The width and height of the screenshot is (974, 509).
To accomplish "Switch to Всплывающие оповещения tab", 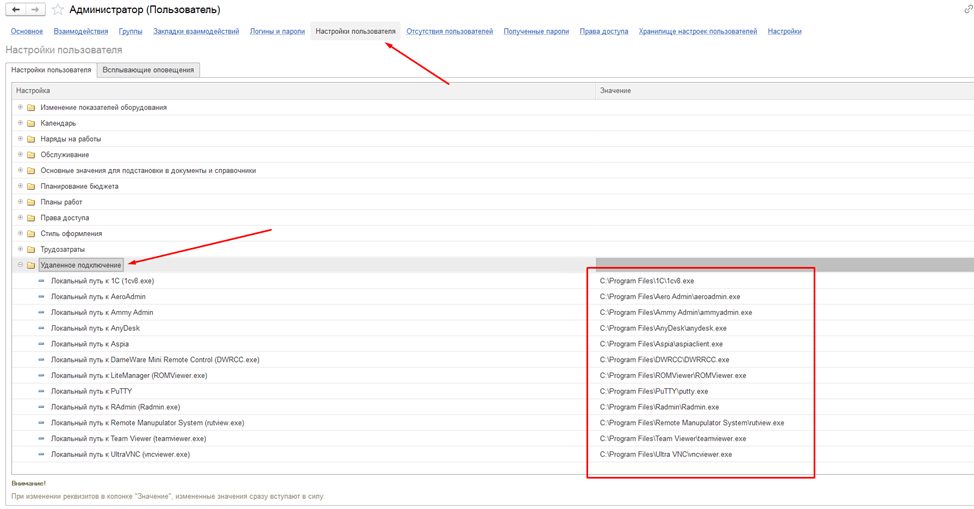I will (148, 70).
